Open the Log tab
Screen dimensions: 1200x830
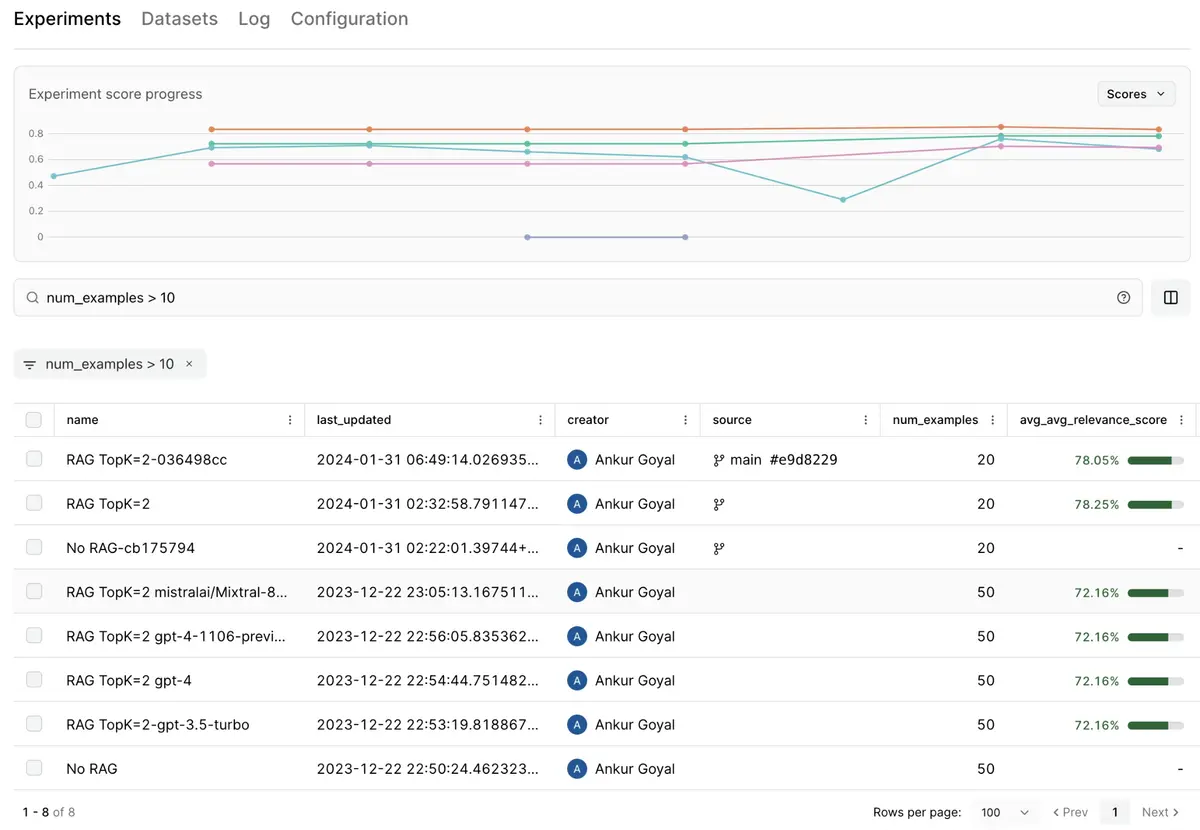[254, 19]
